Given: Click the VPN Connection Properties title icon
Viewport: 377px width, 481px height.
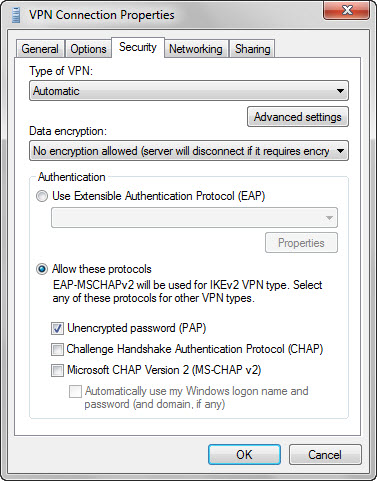Looking at the screenshot, I should pyautogui.click(x=16, y=15).
